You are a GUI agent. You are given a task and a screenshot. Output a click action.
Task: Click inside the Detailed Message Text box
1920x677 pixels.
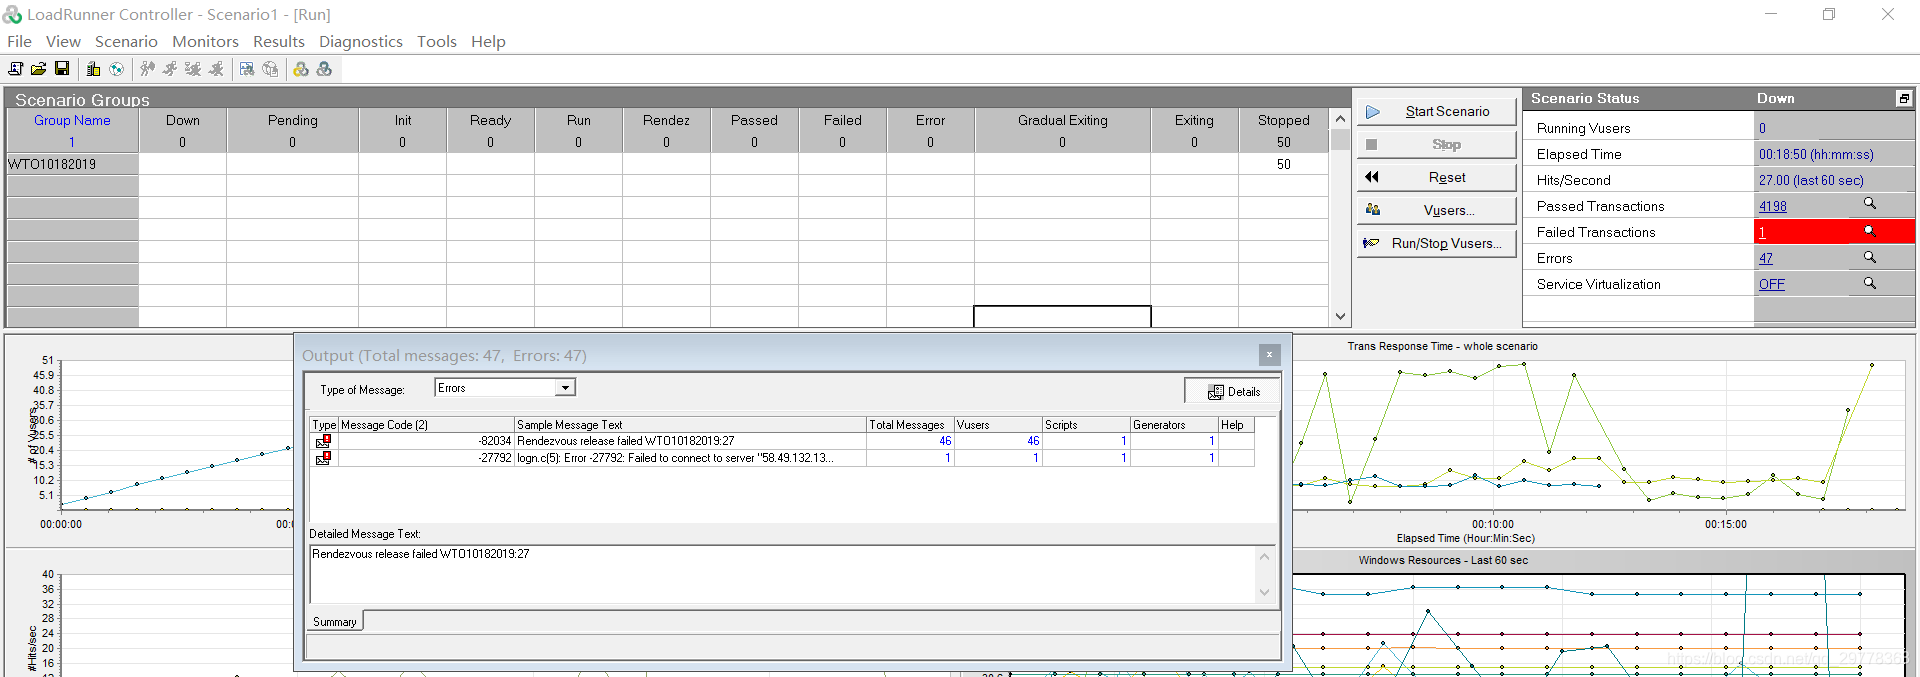(x=782, y=574)
